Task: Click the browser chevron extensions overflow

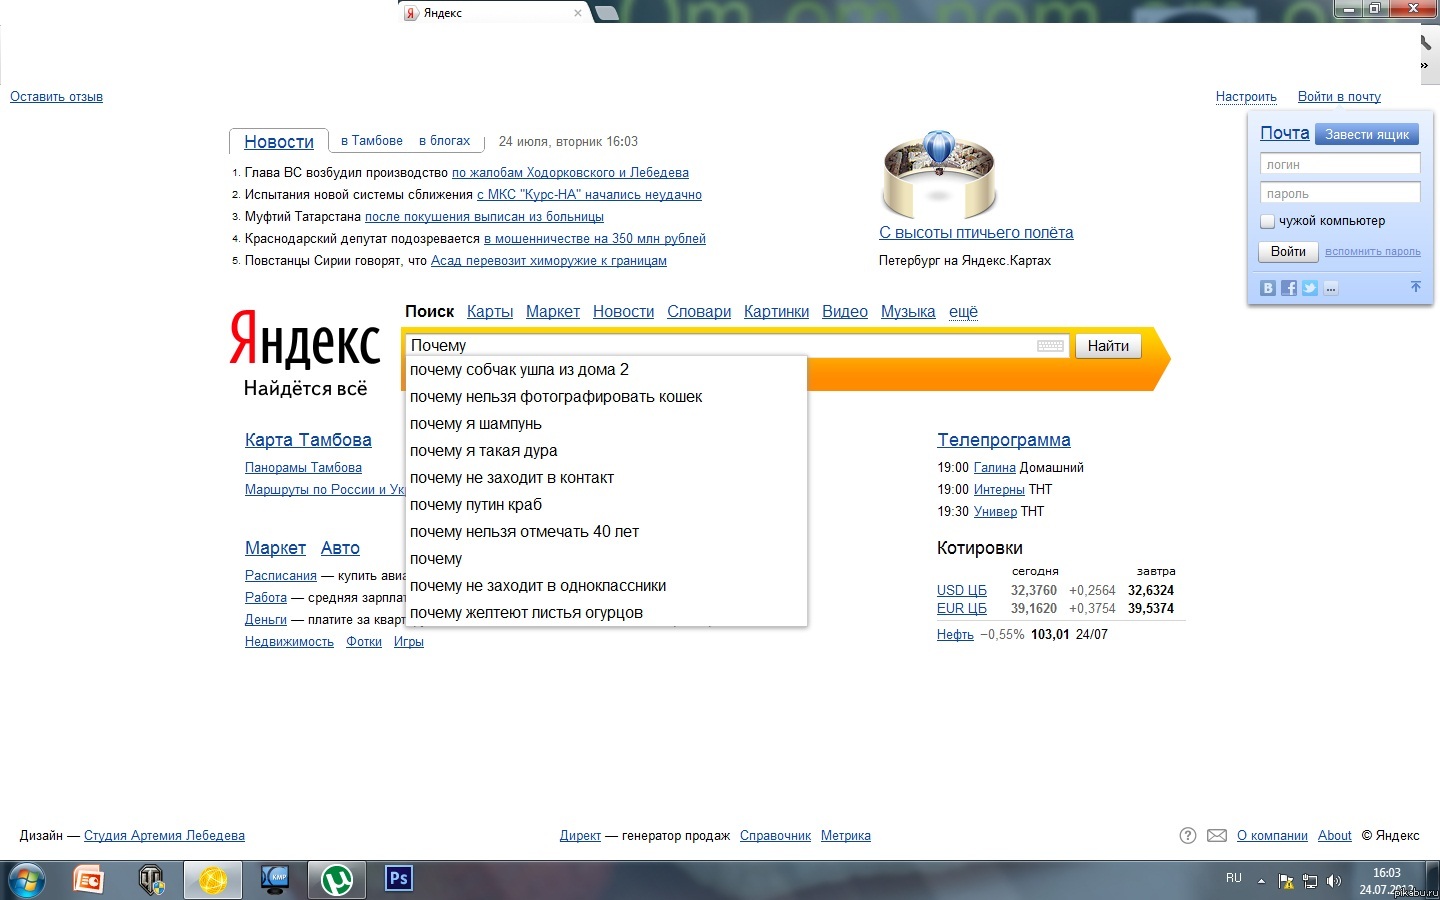Action: pyautogui.click(x=1425, y=66)
